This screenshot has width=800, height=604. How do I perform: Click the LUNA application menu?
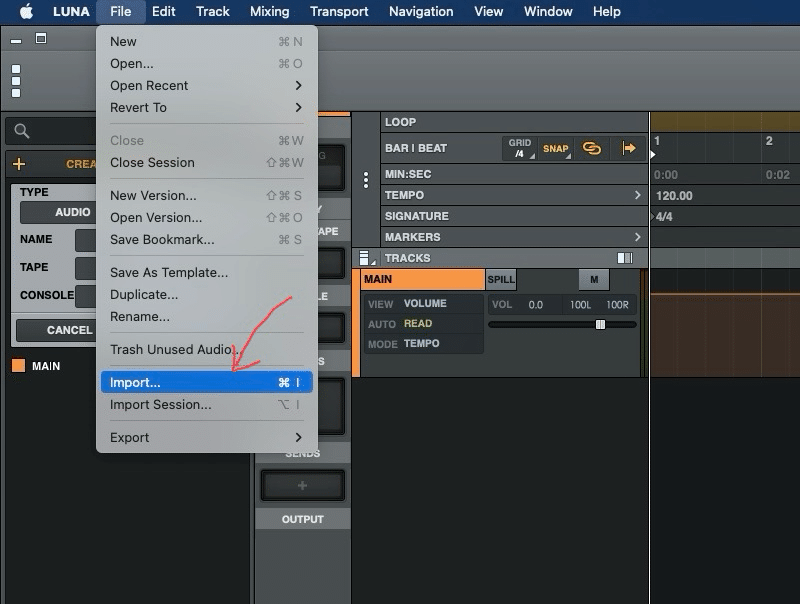pos(71,11)
